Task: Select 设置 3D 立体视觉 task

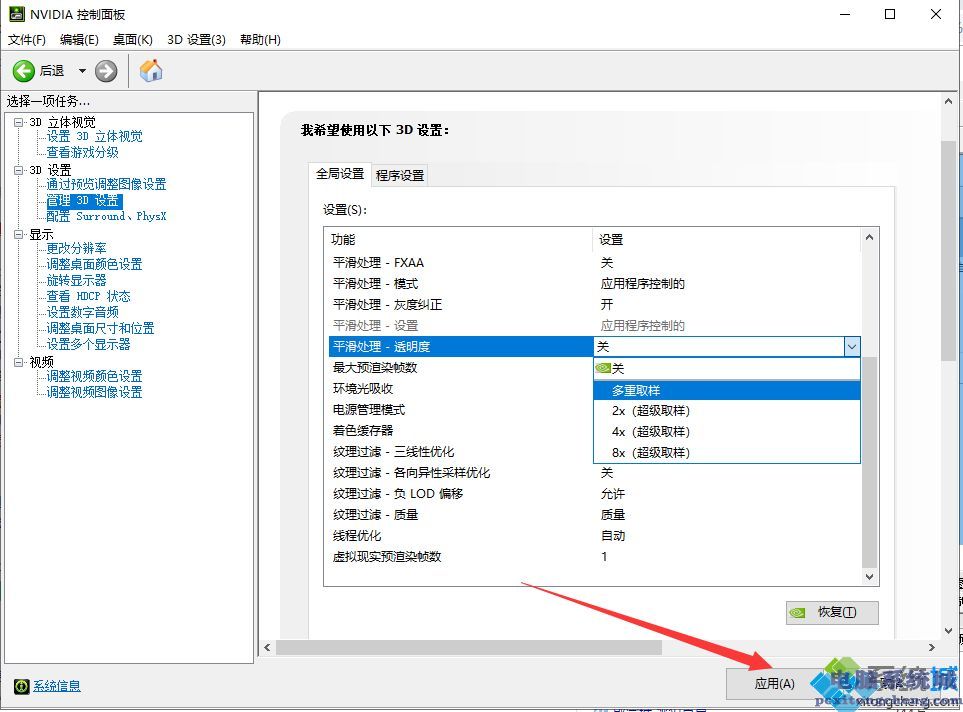Action: [x=95, y=136]
